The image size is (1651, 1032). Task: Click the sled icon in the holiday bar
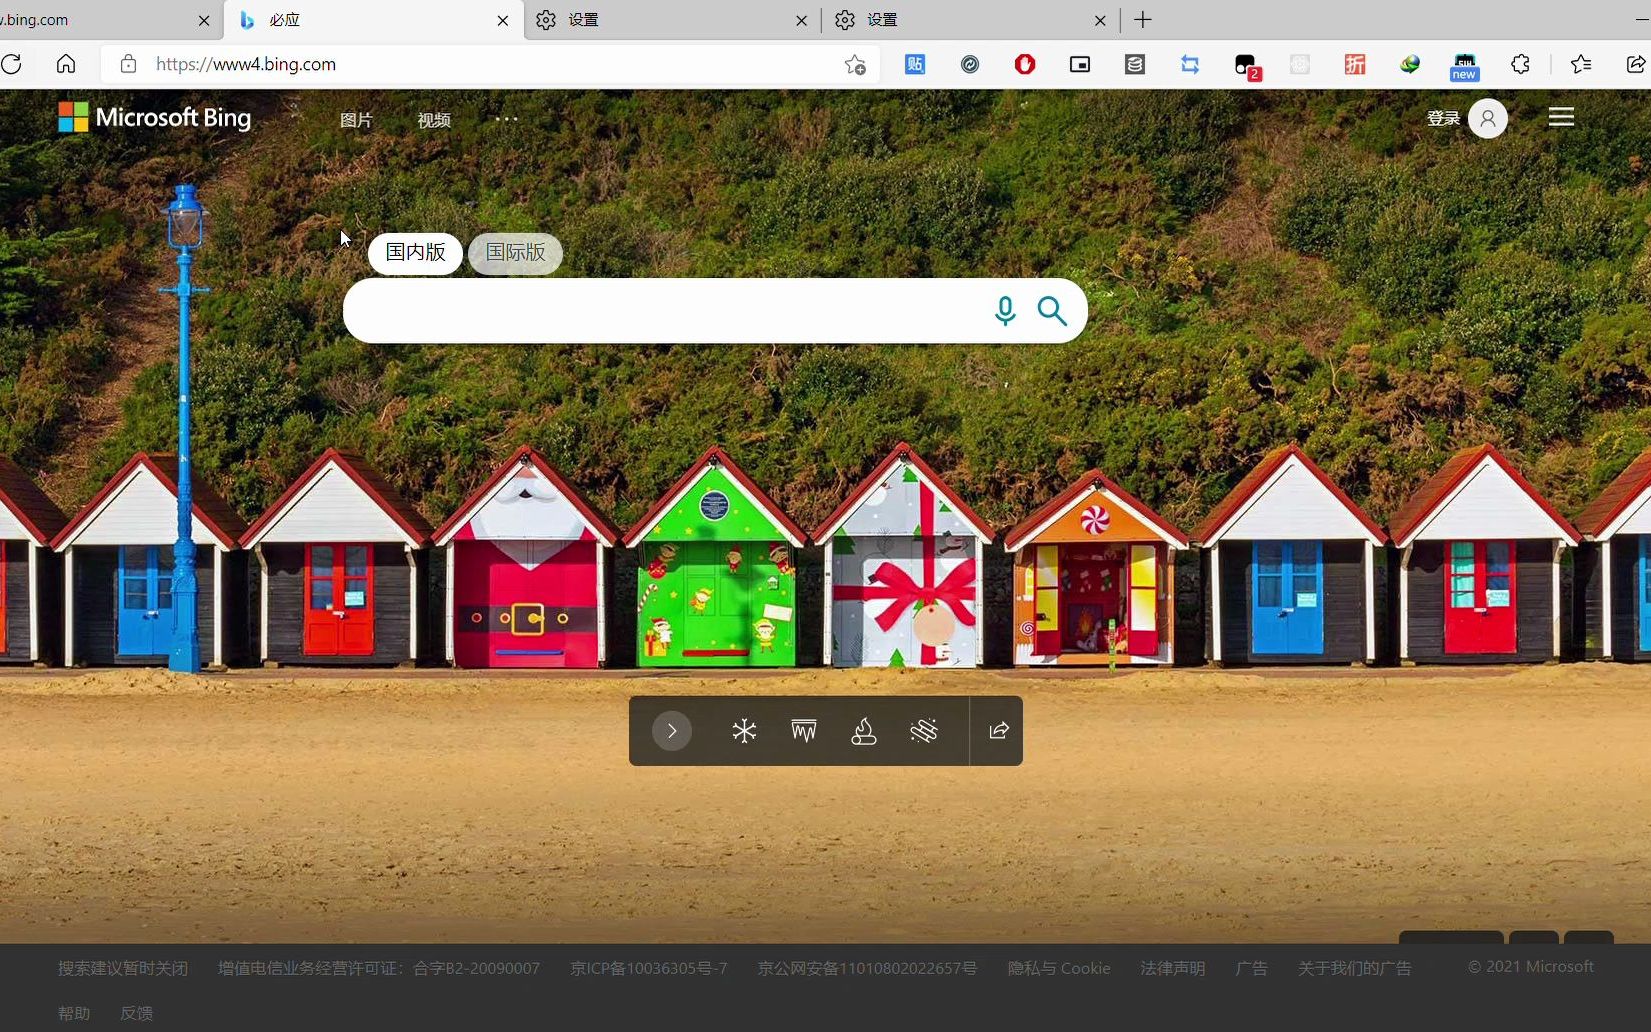[924, 731]
